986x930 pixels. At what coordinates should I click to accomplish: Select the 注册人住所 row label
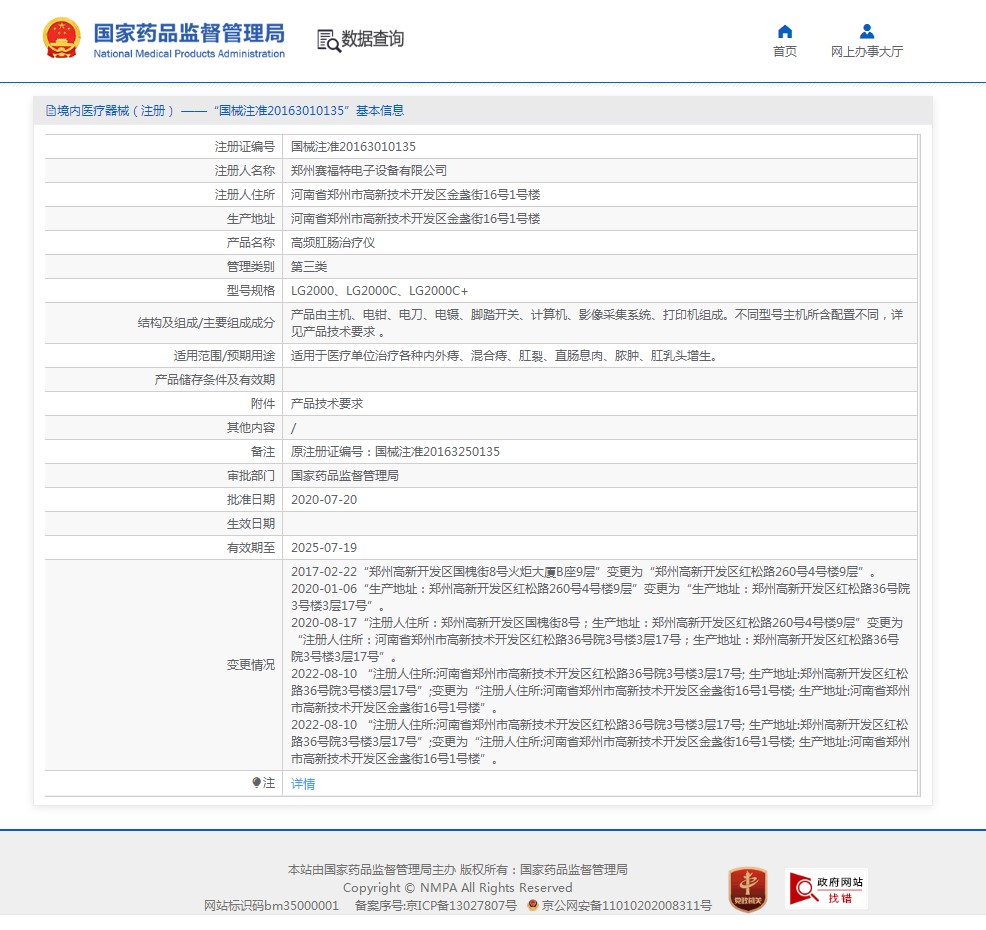tap(245, 194)
